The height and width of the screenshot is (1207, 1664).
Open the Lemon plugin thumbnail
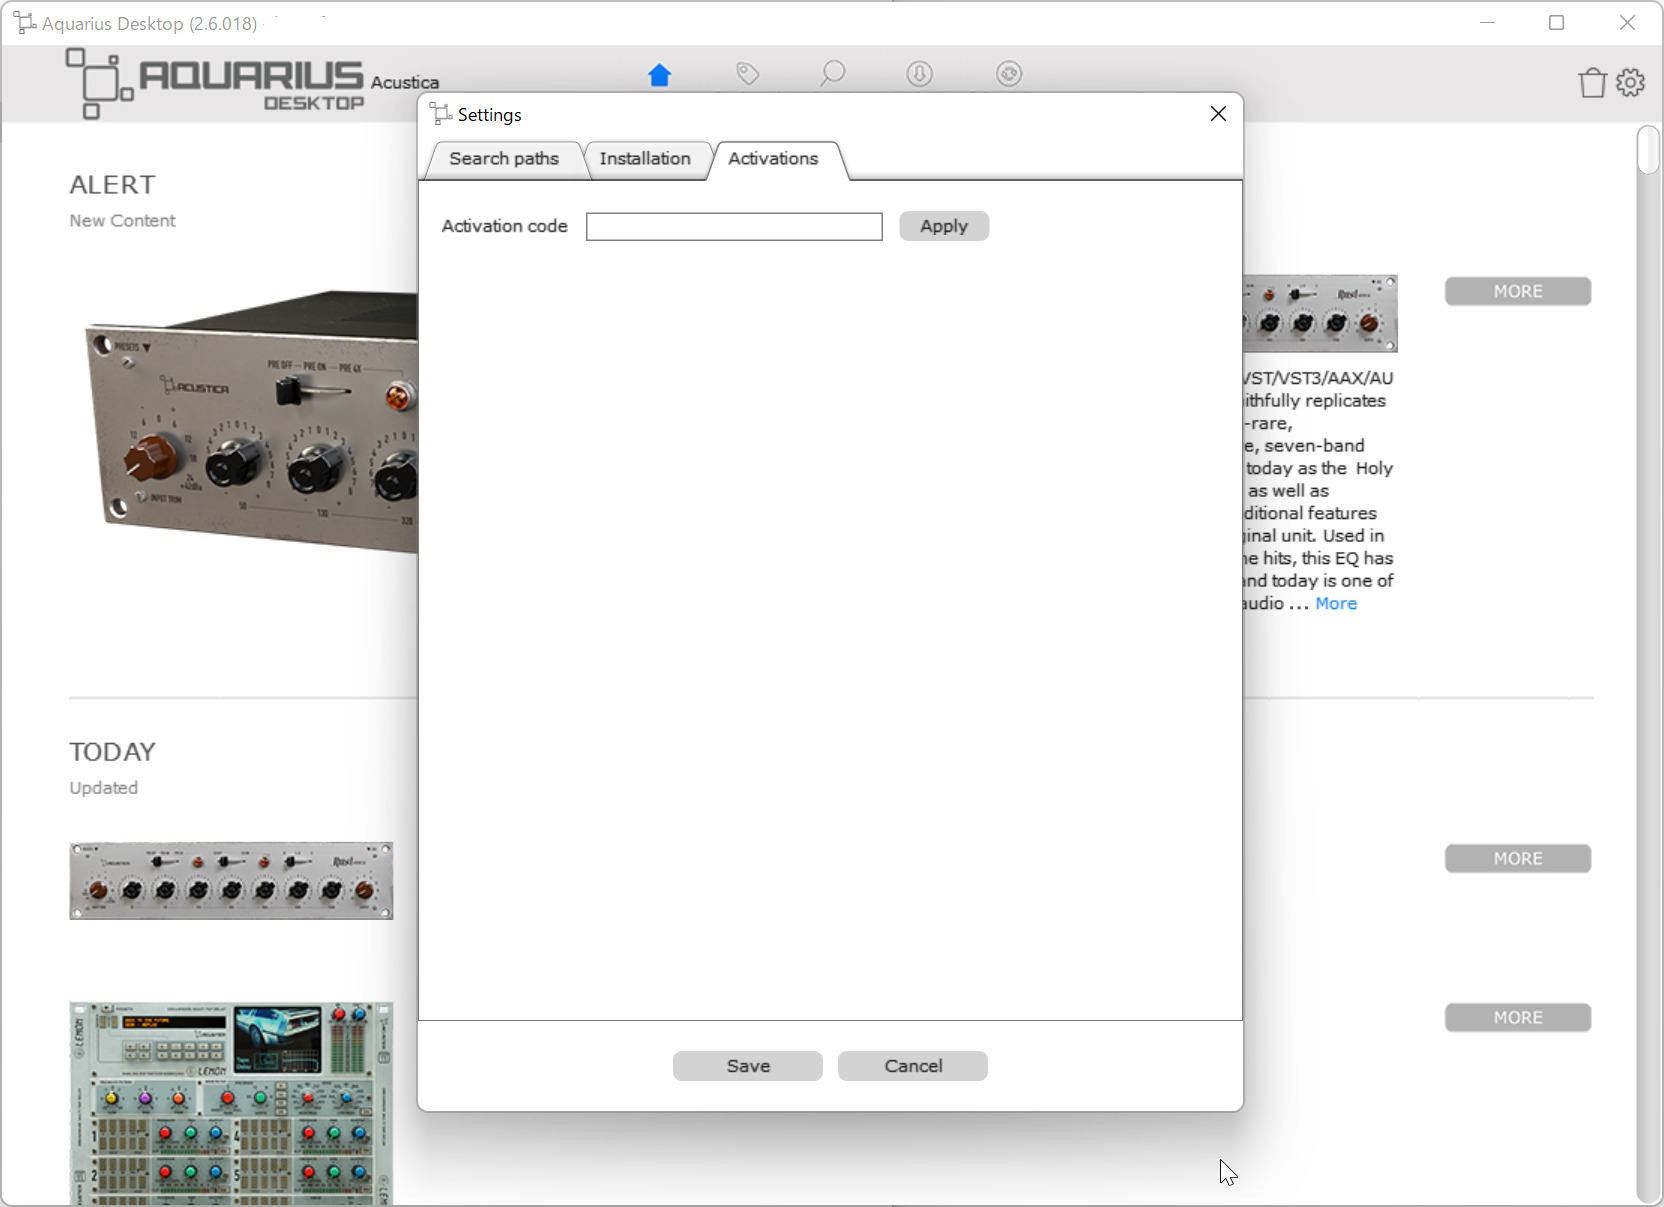pos(231,1104)
